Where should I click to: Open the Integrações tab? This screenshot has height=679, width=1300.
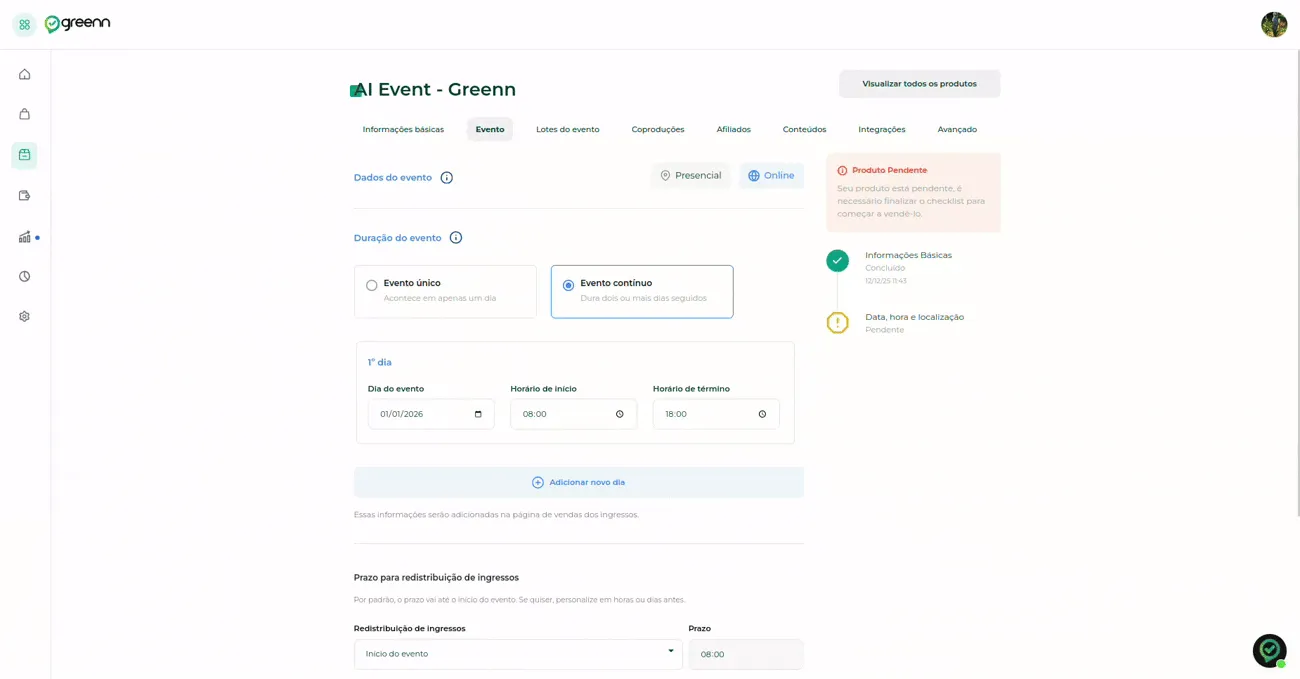coord(882,129)
